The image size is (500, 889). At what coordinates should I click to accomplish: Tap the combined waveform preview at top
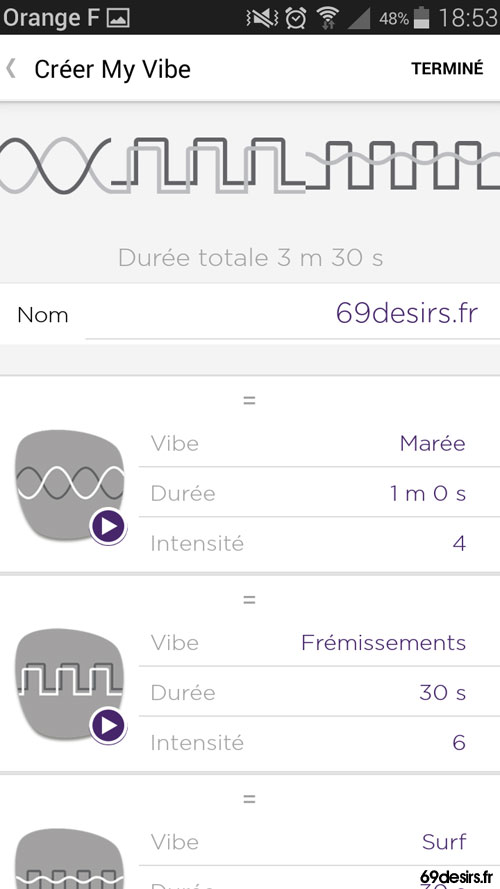[250, 165]
